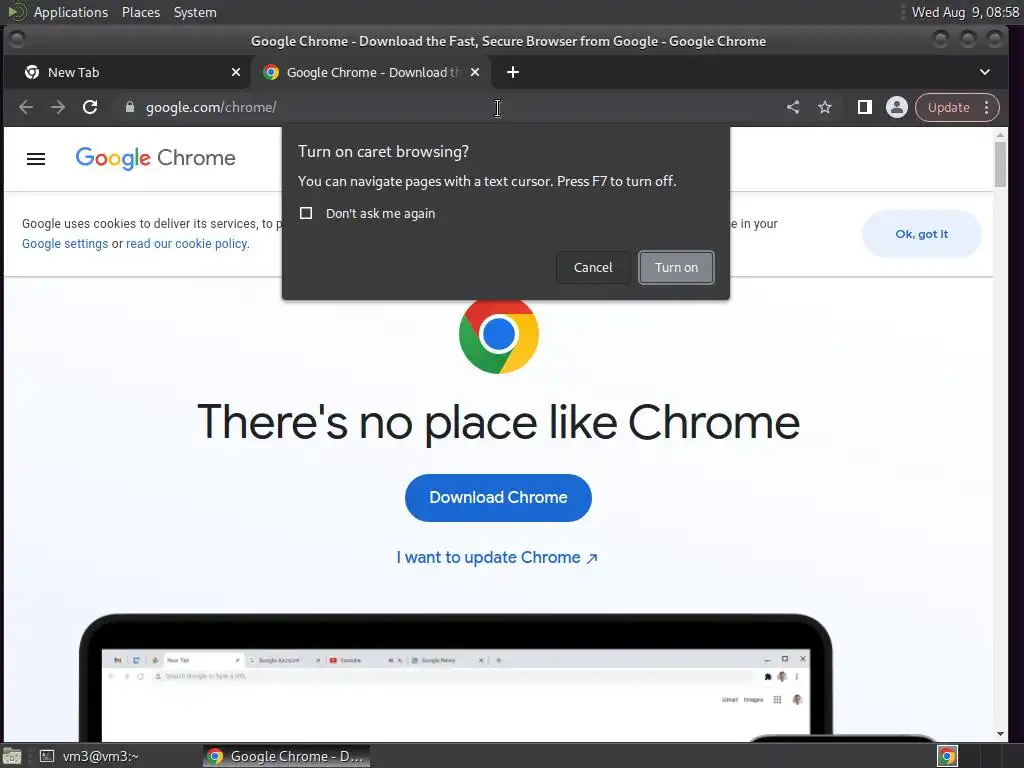Screen dimensions: 1024x768
Task: Click the Google Chrome logo header
Action: tap(155, 158)
